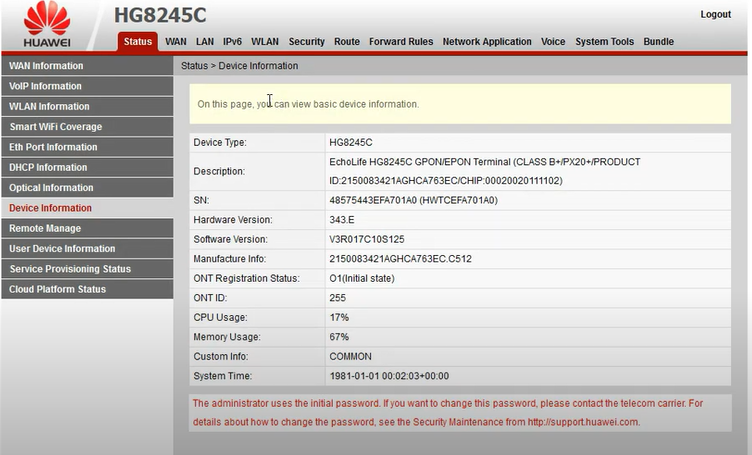Image resolution: width=752 pixels, height=455 pixels.
Task: Log out using the Logout link
Action: pos(716,15)
